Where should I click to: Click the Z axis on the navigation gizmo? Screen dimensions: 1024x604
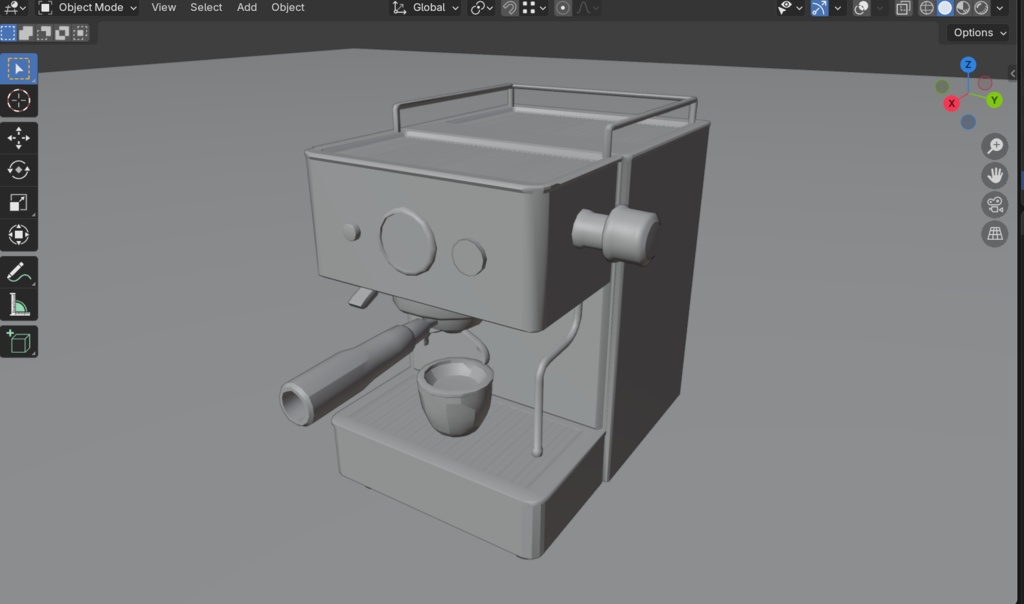[967, 65]
